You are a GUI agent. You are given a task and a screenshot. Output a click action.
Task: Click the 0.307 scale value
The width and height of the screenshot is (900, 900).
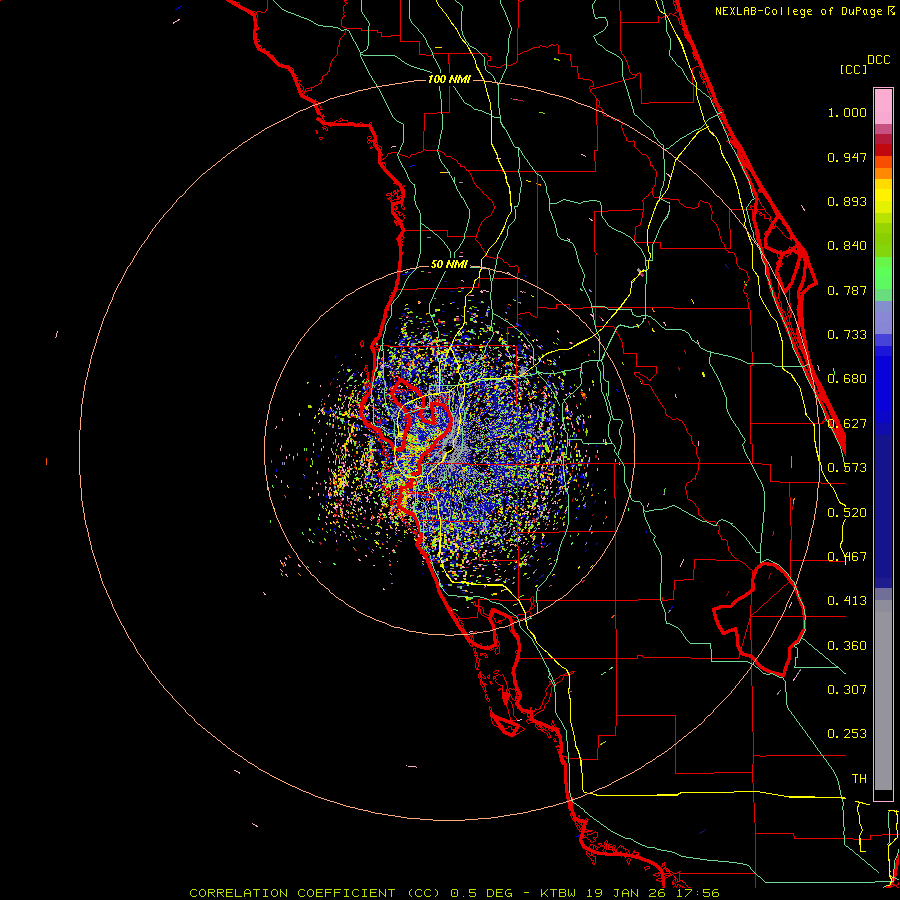847,690
